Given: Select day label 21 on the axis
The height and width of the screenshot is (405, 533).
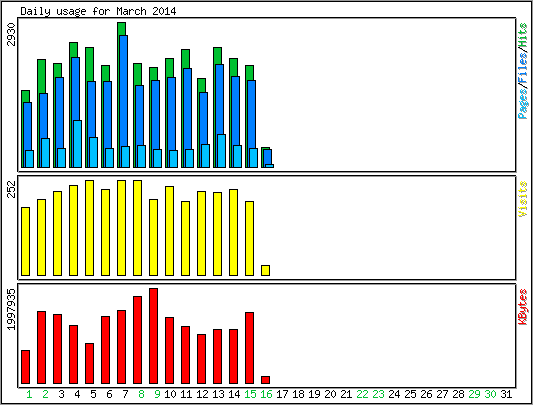Looking at the screenshot, I should (x=346, y=394).
